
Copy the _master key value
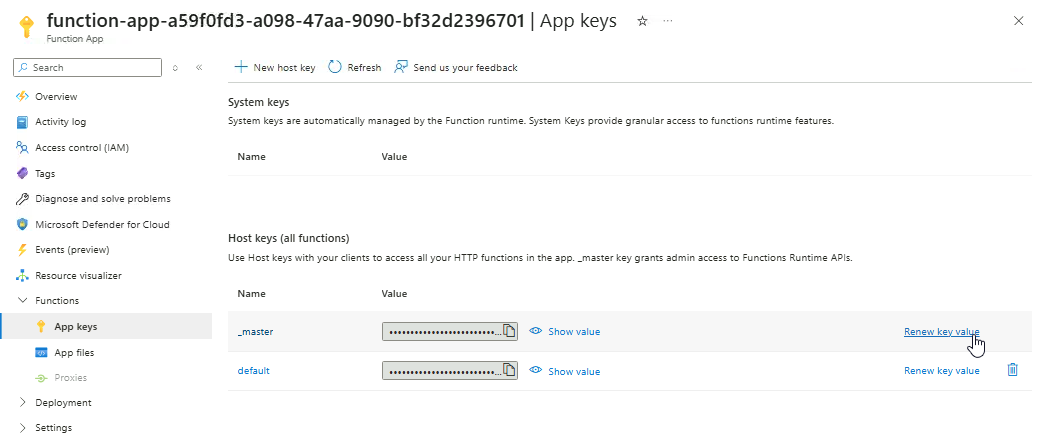click(509, 331)
